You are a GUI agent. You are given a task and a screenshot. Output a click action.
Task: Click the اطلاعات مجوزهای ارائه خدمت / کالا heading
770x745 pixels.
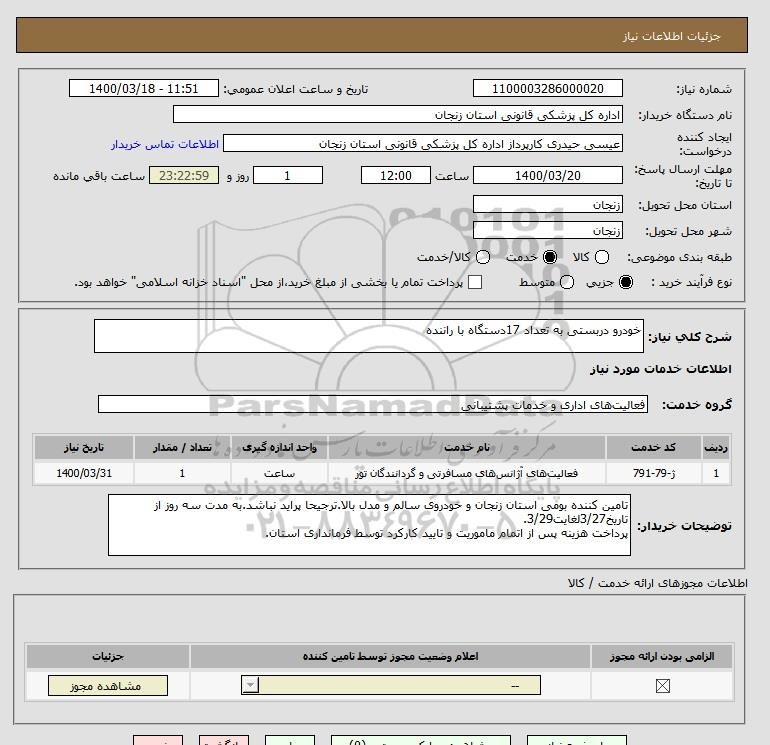658,583
